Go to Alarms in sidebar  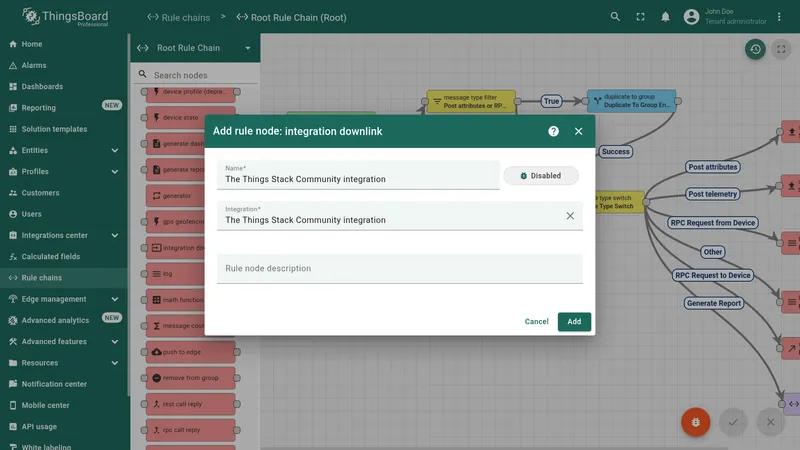(64, 65)
